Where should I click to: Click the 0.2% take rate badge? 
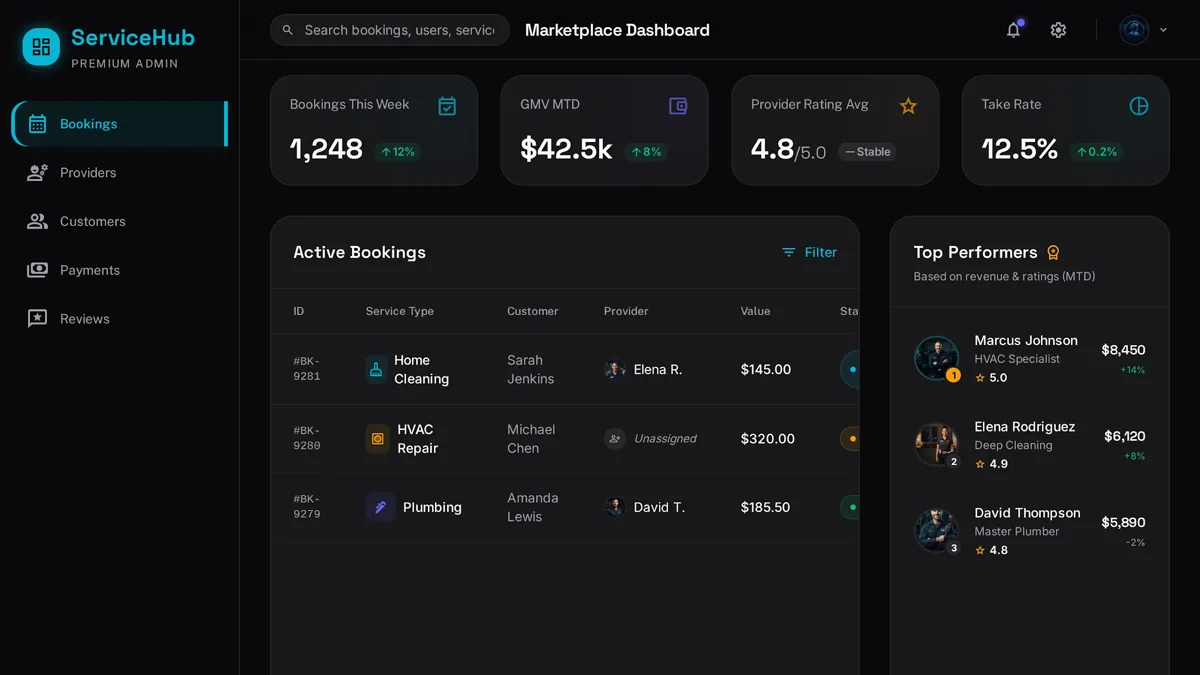(x=1097, y=152)
